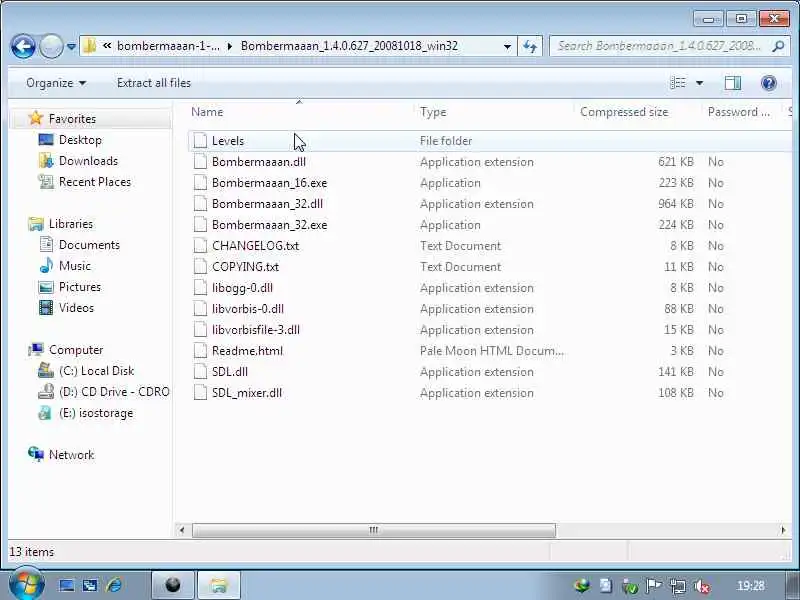The height and width of the screenshot is (600, 800).
Task: Click the Windows Explorer taskbar button
Action: 218,585
